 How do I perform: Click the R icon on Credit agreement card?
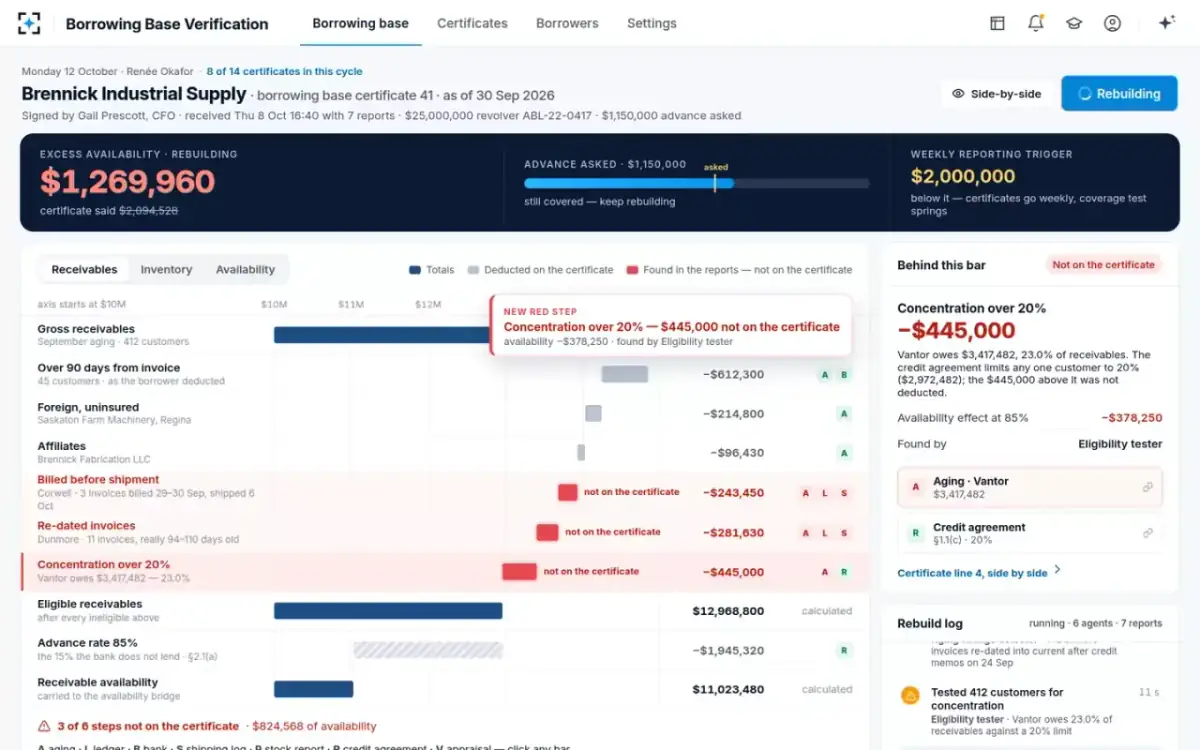[915, 534]
